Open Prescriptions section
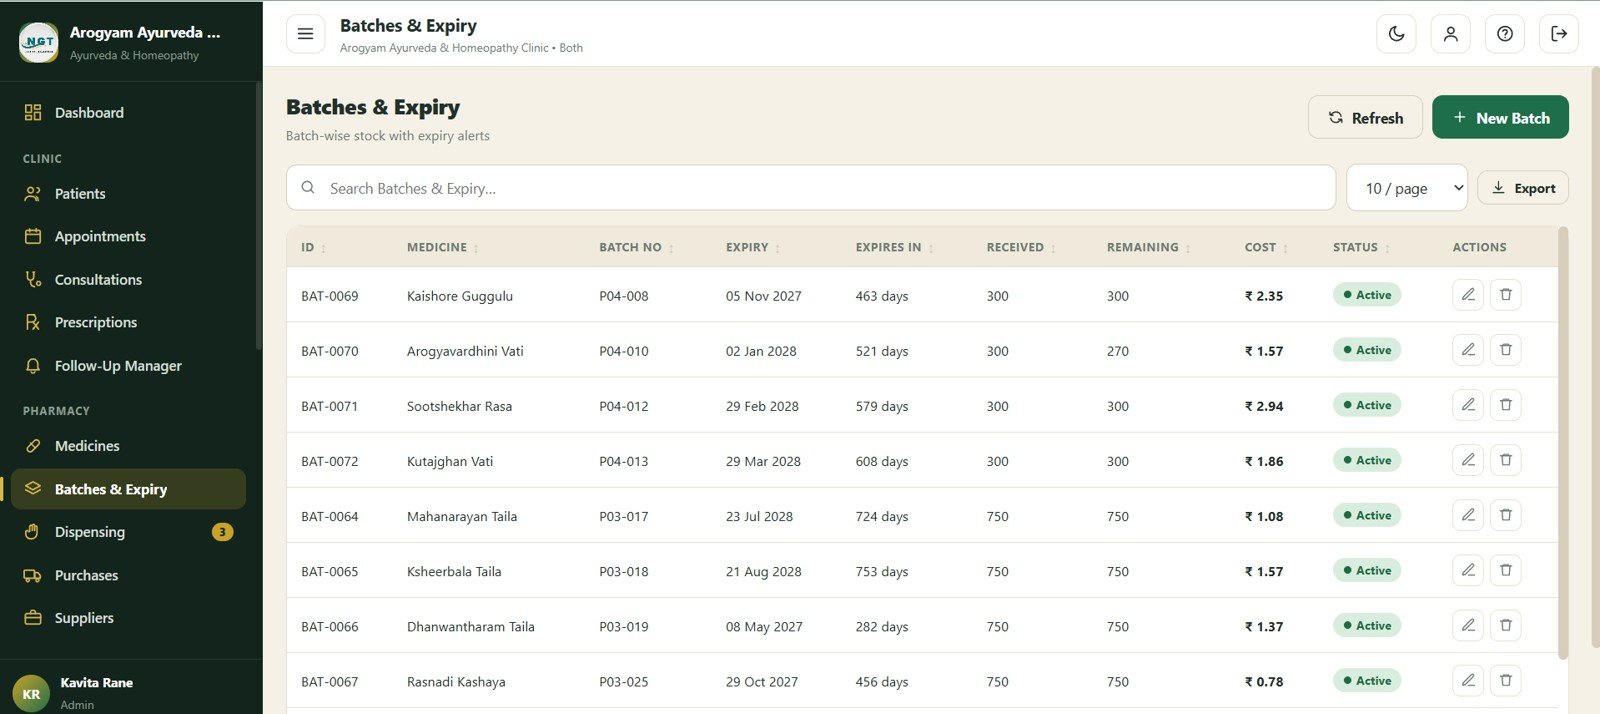 pyautogui.click(x=128, y=323)
